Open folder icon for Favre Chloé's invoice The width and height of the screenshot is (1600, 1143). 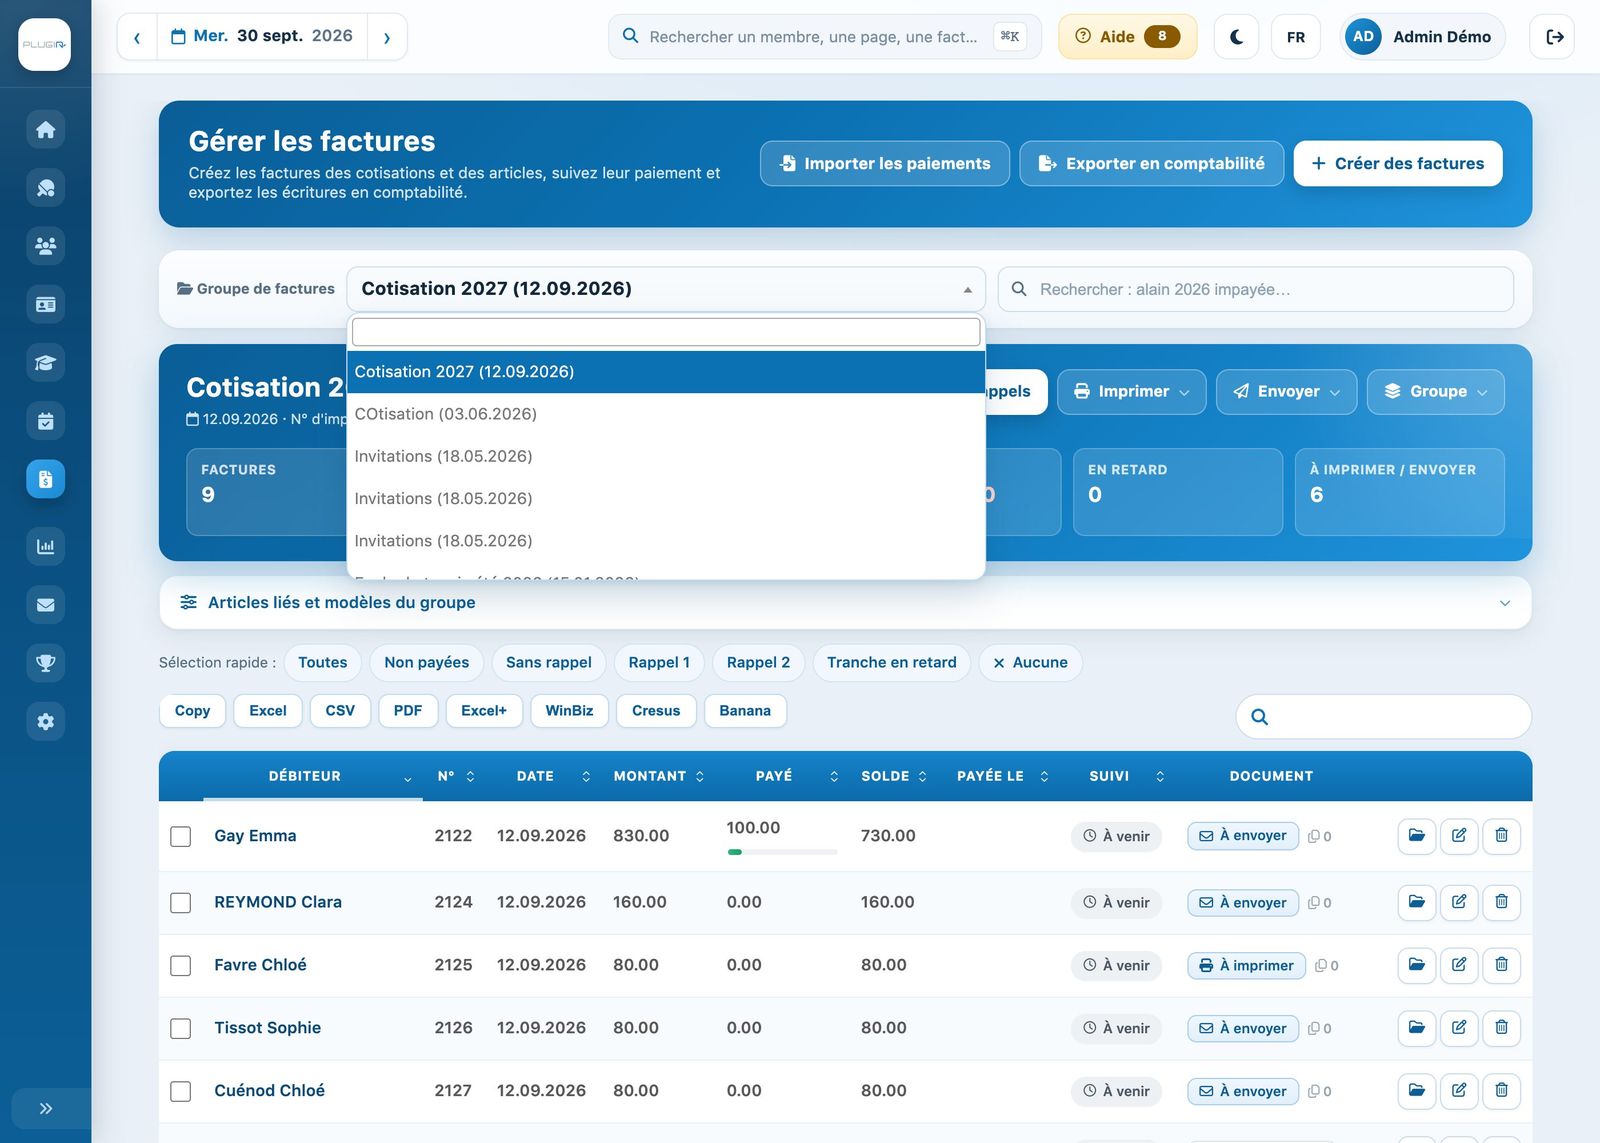(x=1417, y=965)
